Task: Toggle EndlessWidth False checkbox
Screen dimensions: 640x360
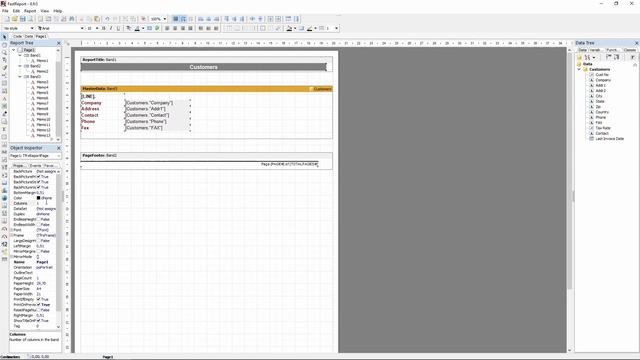Action: coord(38,224)
